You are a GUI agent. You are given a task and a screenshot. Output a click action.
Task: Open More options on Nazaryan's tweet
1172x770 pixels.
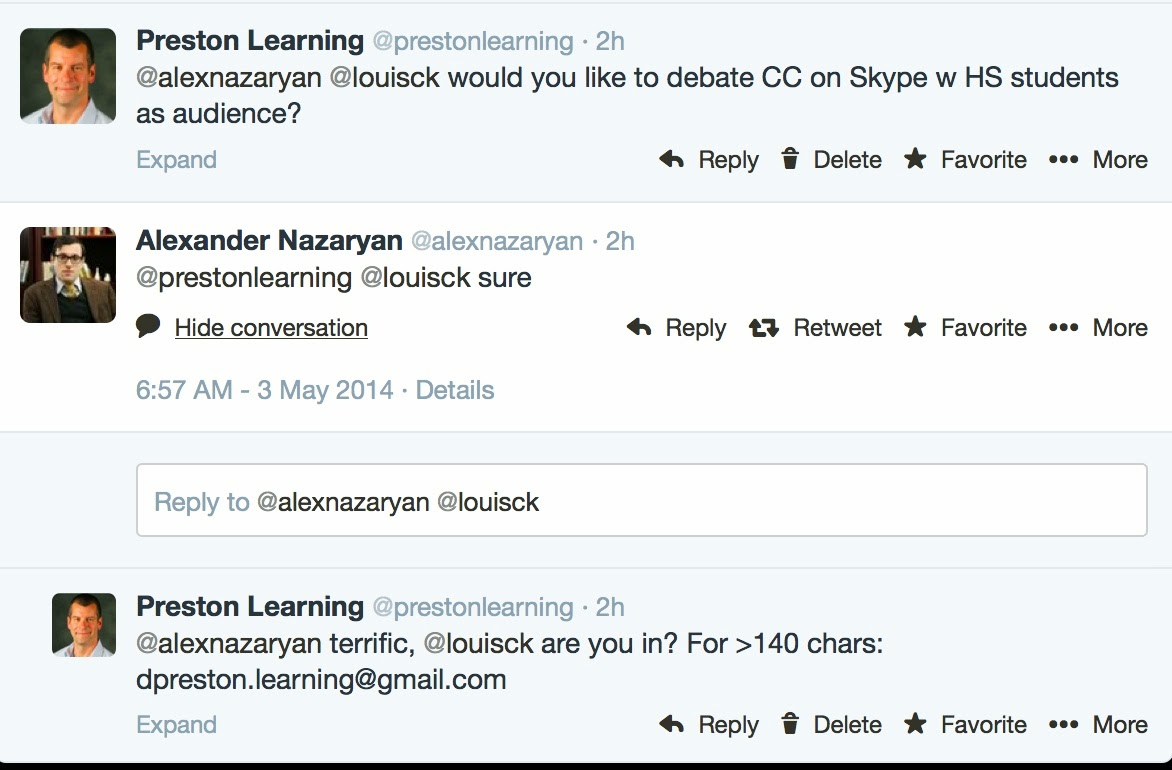1098,327
